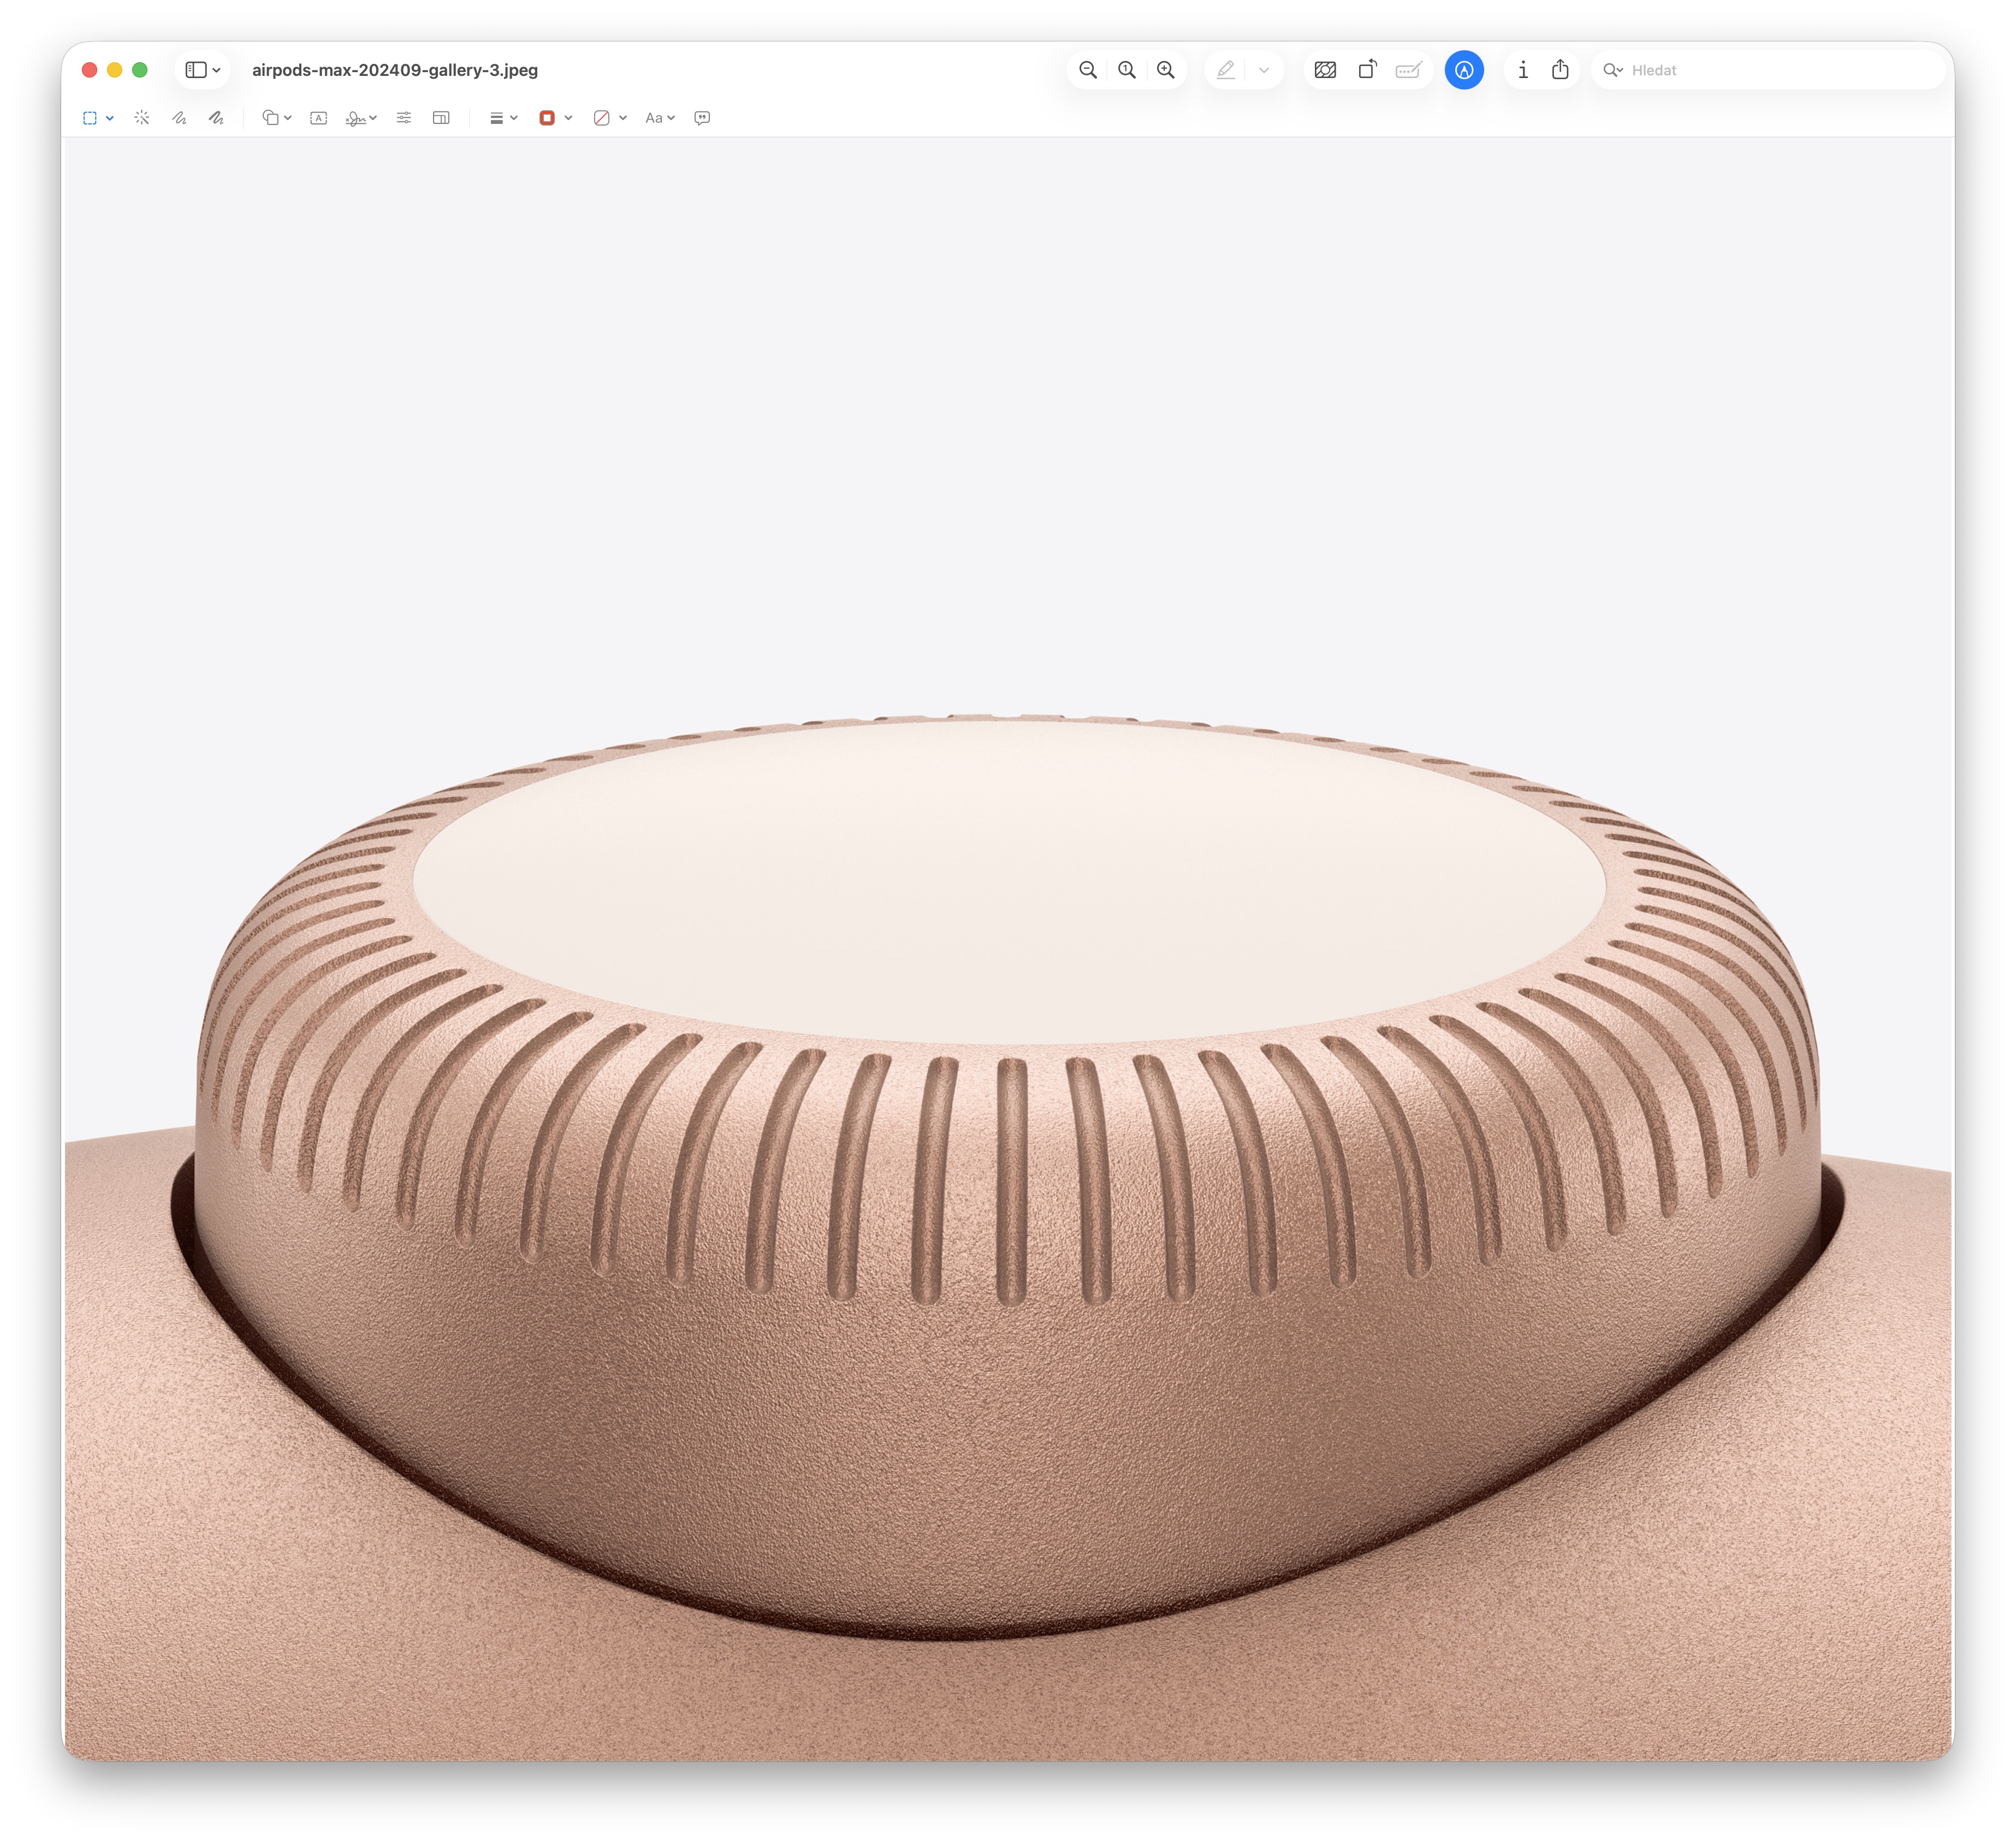2016x1842 pixels.
Task: Open the red border color picker
Action: click(x=555, y=118)
